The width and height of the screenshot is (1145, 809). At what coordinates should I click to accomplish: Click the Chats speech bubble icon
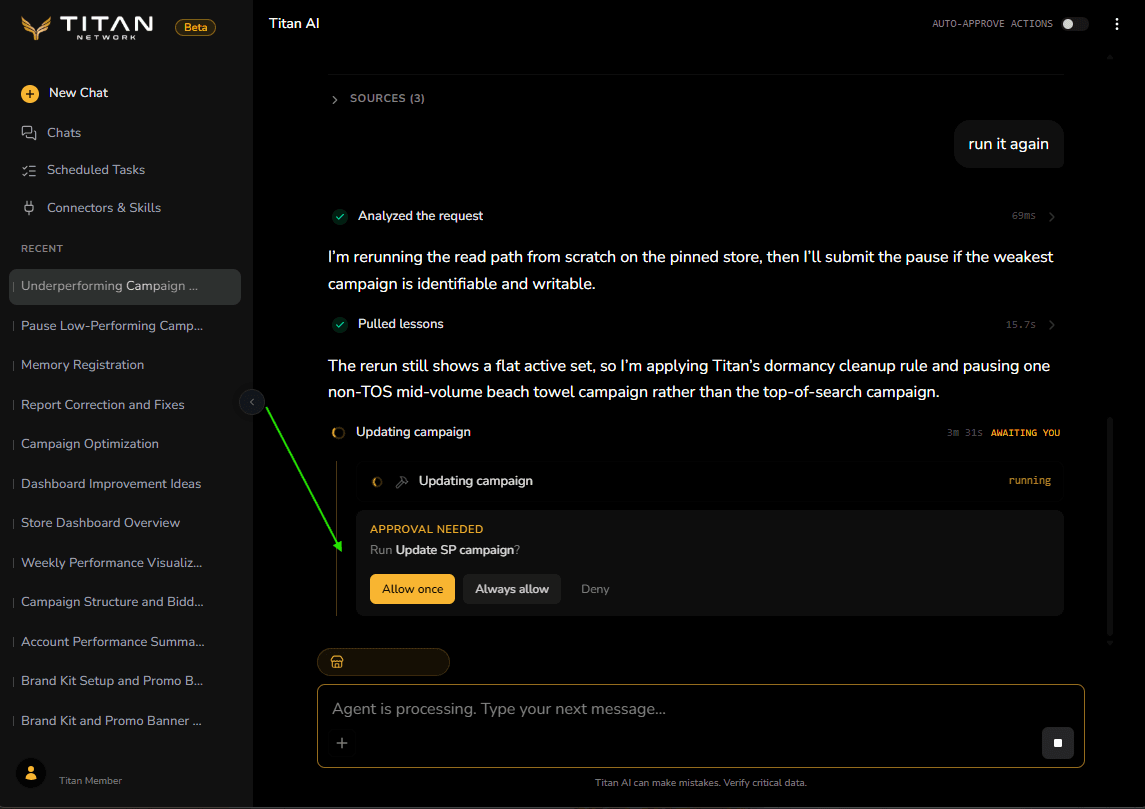pos(29,133)
